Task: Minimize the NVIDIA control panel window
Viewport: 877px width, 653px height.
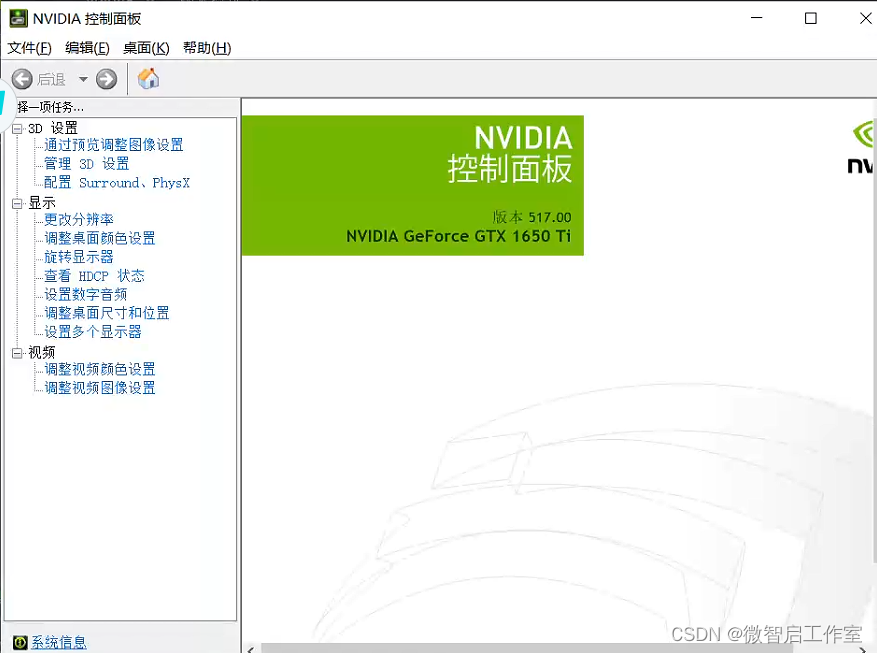Action: pos(757,18)
